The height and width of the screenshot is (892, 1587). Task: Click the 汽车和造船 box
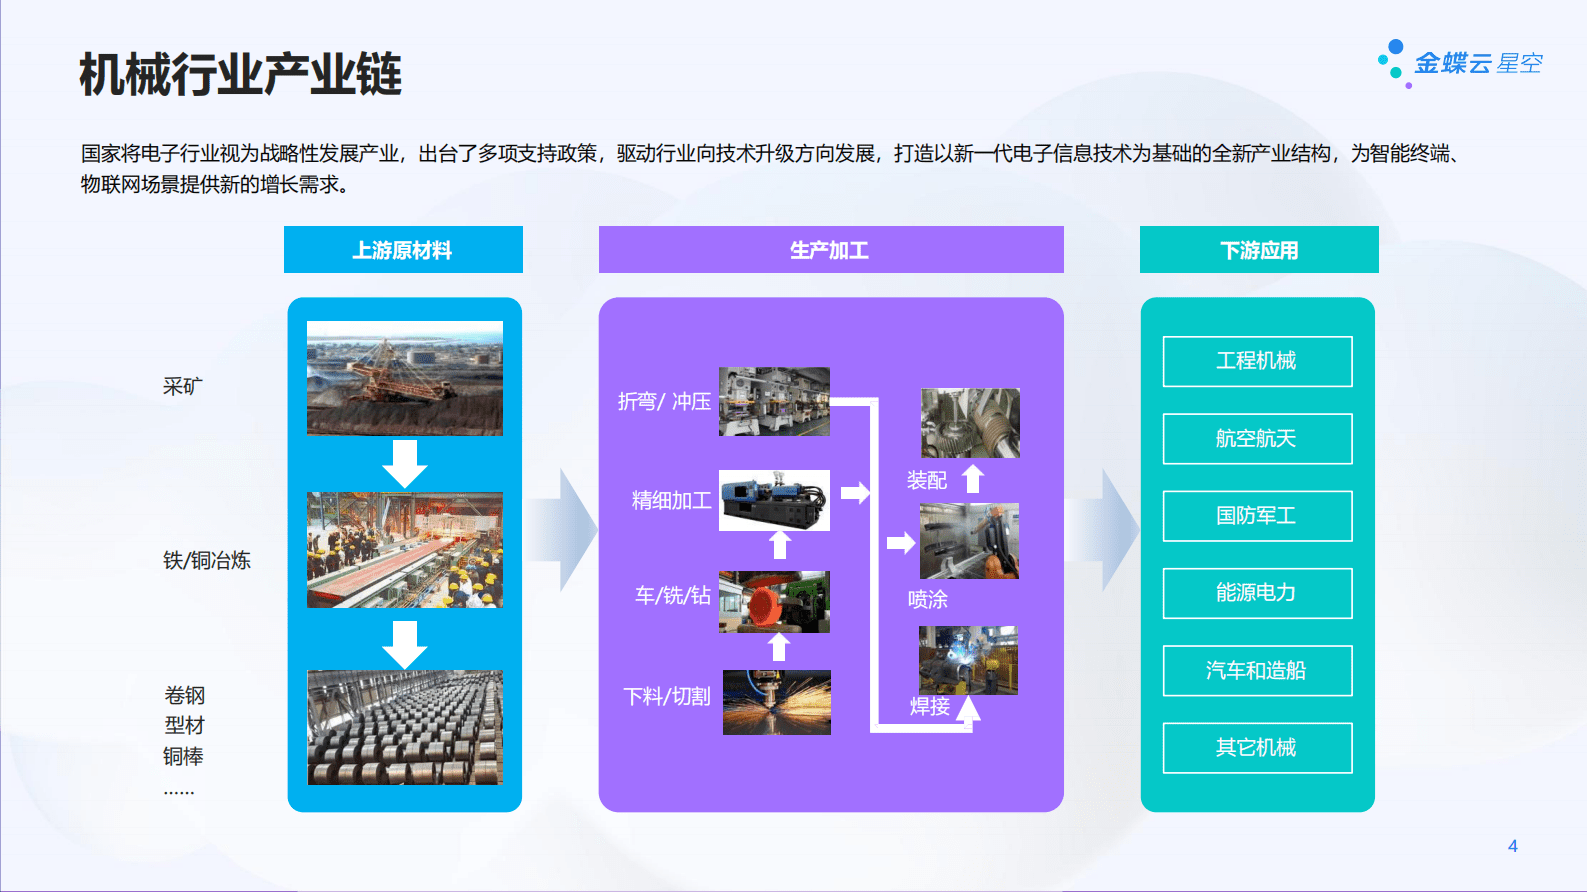(x=1257, y=671)
